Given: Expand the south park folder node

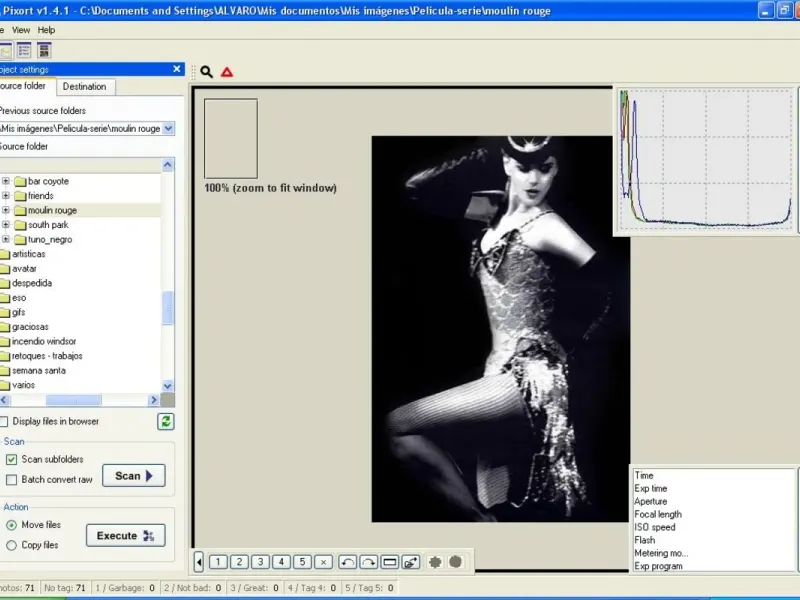Looking at the screenshot, I should 6,225.
